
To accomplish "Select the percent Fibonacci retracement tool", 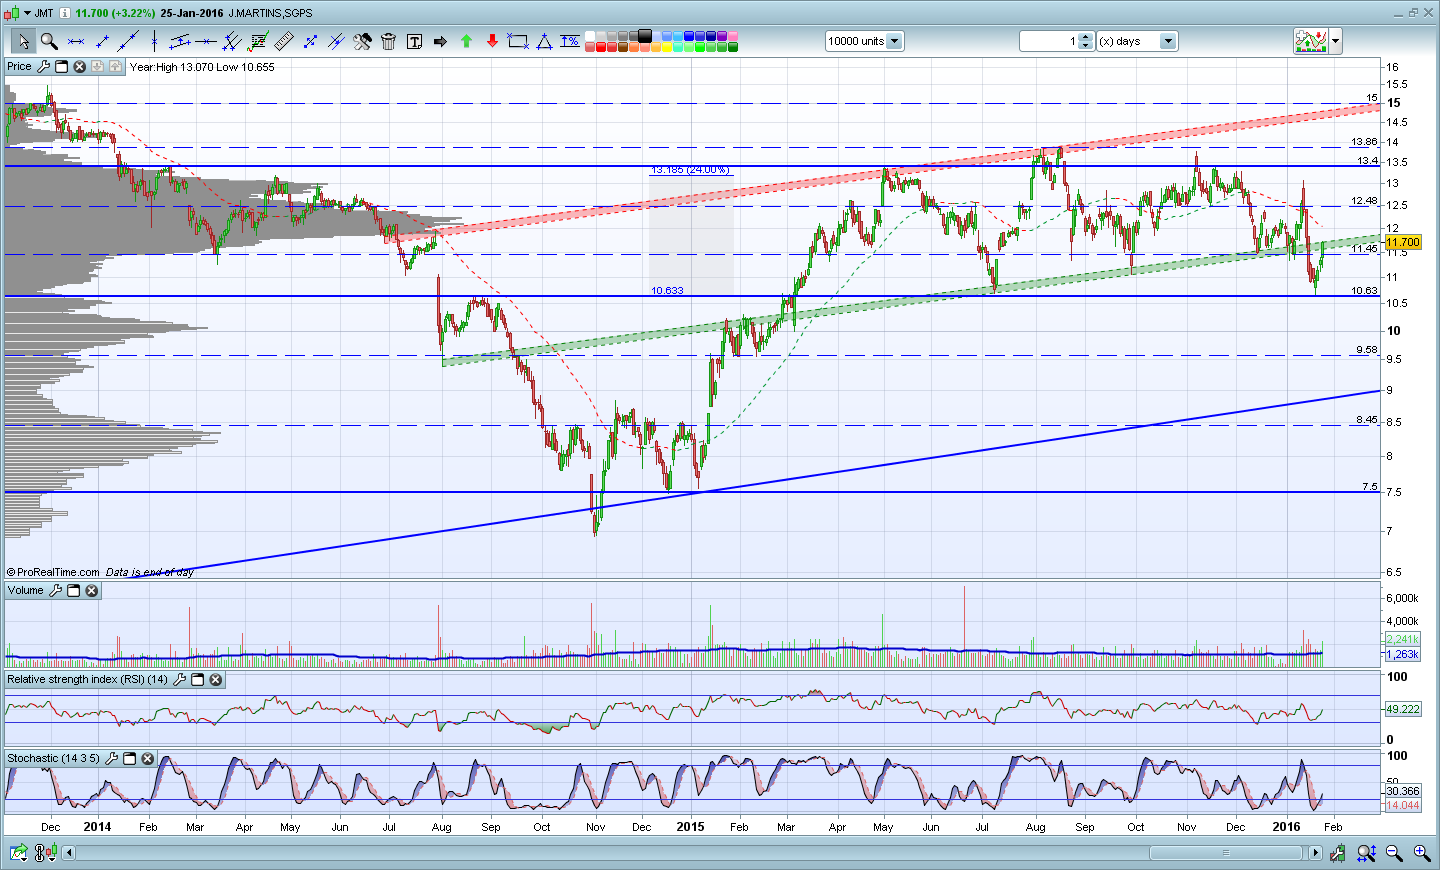I will 570,41.
